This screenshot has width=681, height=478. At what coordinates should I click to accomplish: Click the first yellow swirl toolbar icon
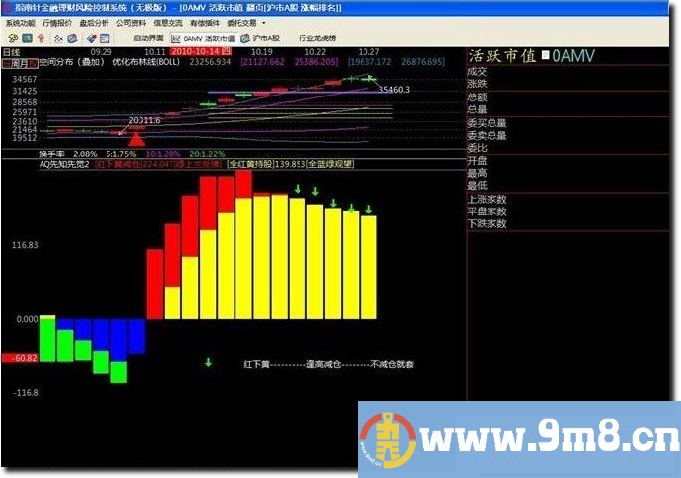pos(13,39)
